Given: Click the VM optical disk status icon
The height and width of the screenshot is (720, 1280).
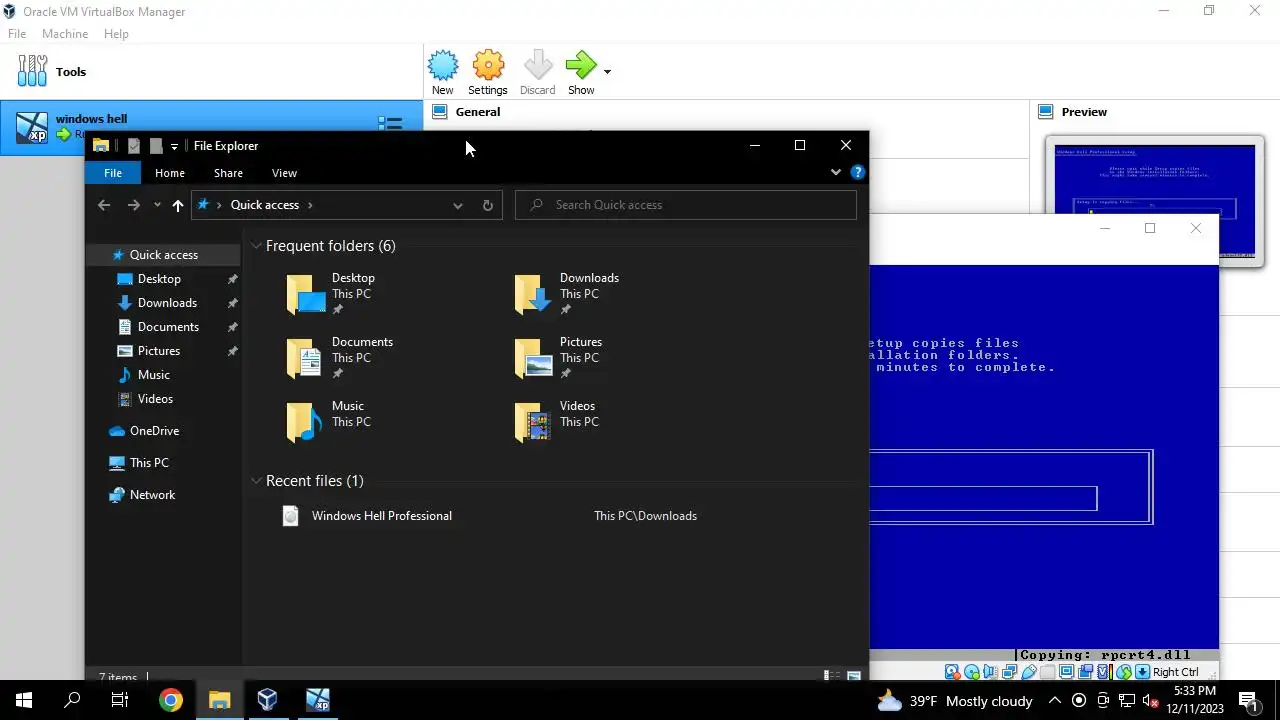Looking at the screenshot, I should click(972, 672).
